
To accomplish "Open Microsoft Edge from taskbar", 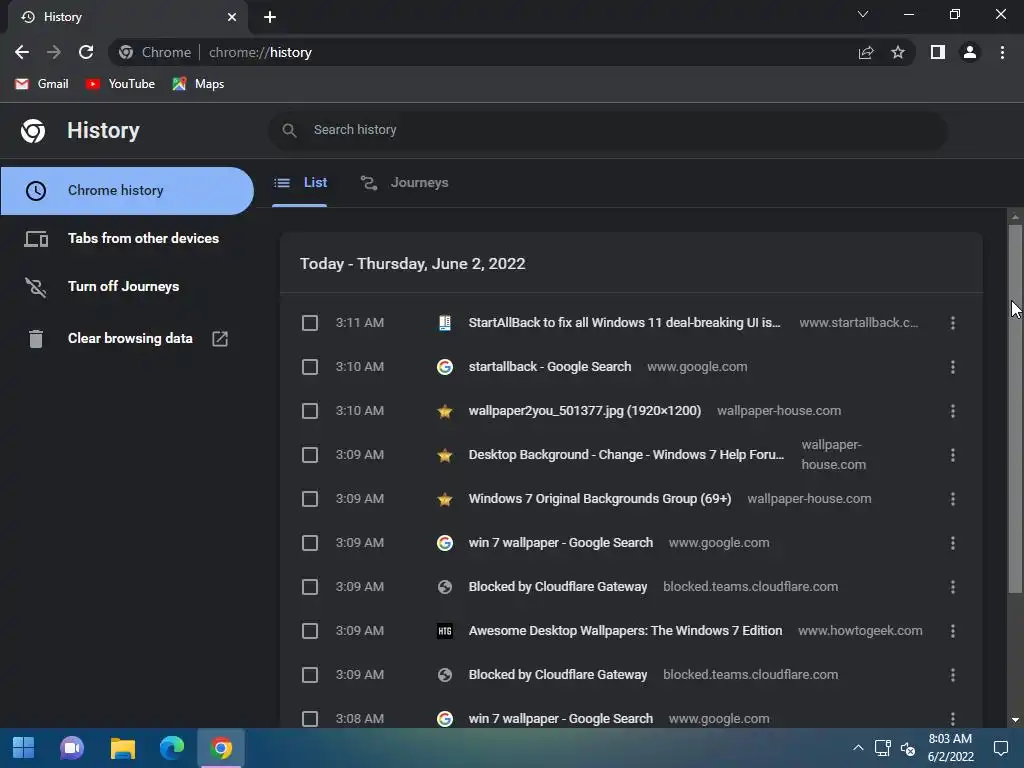I will pos(172,748).
